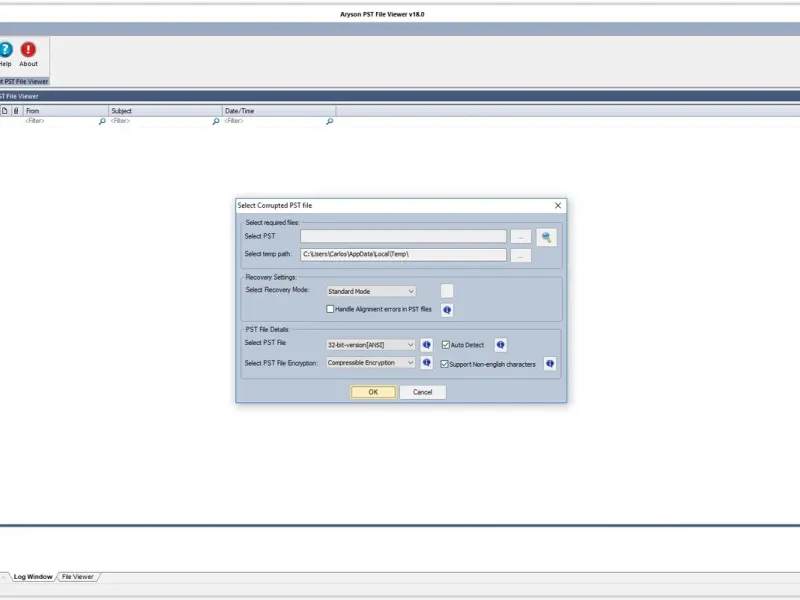Browse for the temp path folder
Screen dimensions: 800x600
coord(520,256)
